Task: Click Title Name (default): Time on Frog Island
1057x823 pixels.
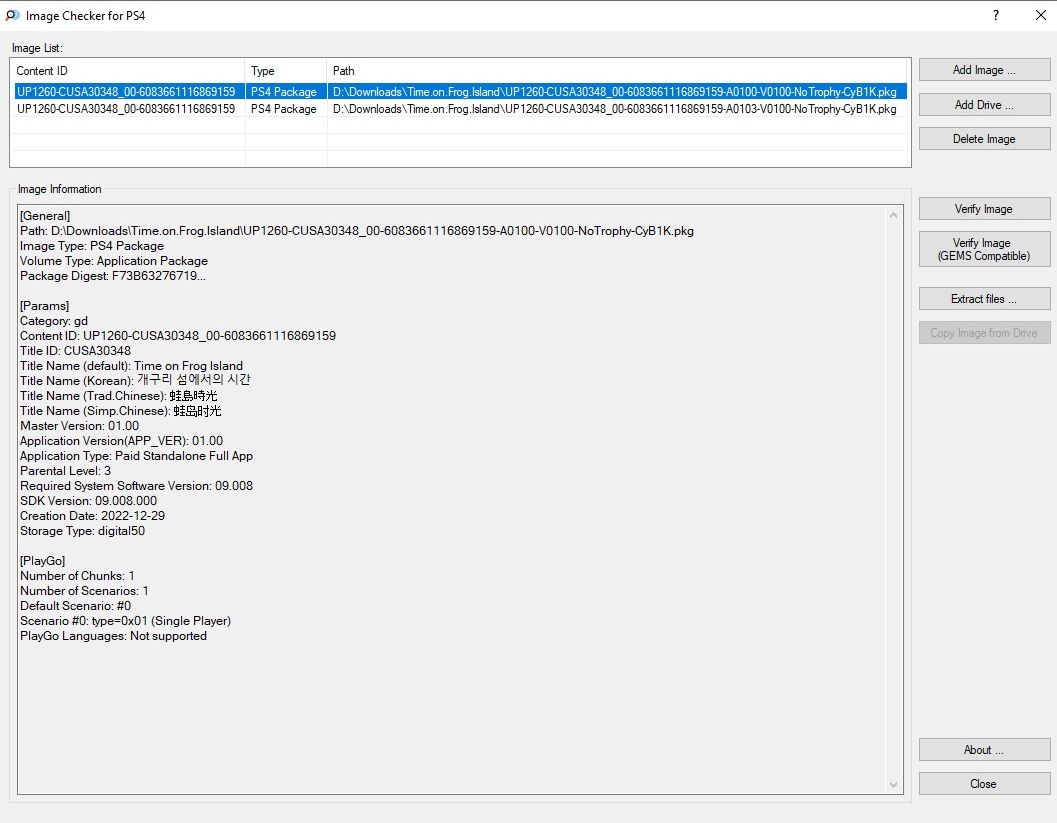Action: coord(131,366)
